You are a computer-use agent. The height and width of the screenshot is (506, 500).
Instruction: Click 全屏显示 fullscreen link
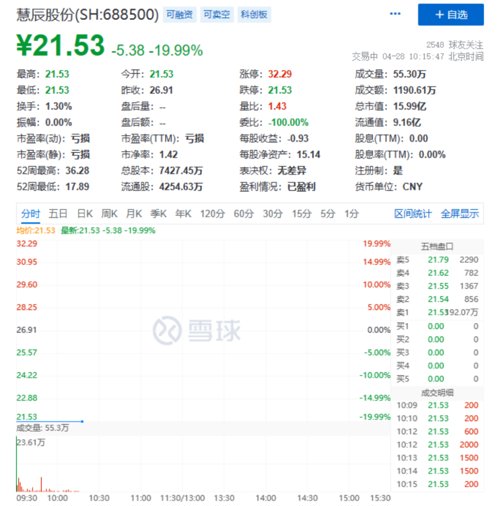[x=460, y=214]
